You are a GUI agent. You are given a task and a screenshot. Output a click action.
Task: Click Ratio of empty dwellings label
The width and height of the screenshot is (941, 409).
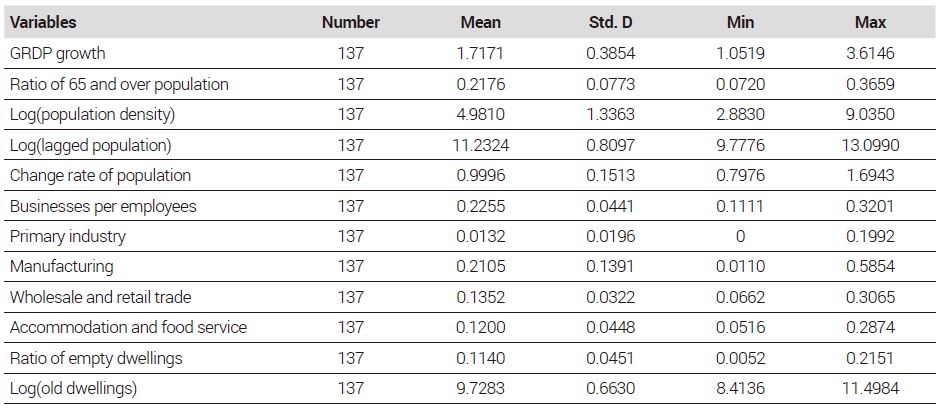tap(96, 358)
